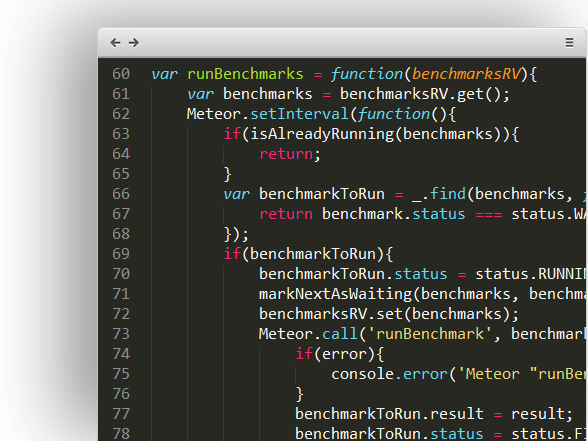Click line number 69
This screenshot has height=441, width=588.
click(121, 254)
